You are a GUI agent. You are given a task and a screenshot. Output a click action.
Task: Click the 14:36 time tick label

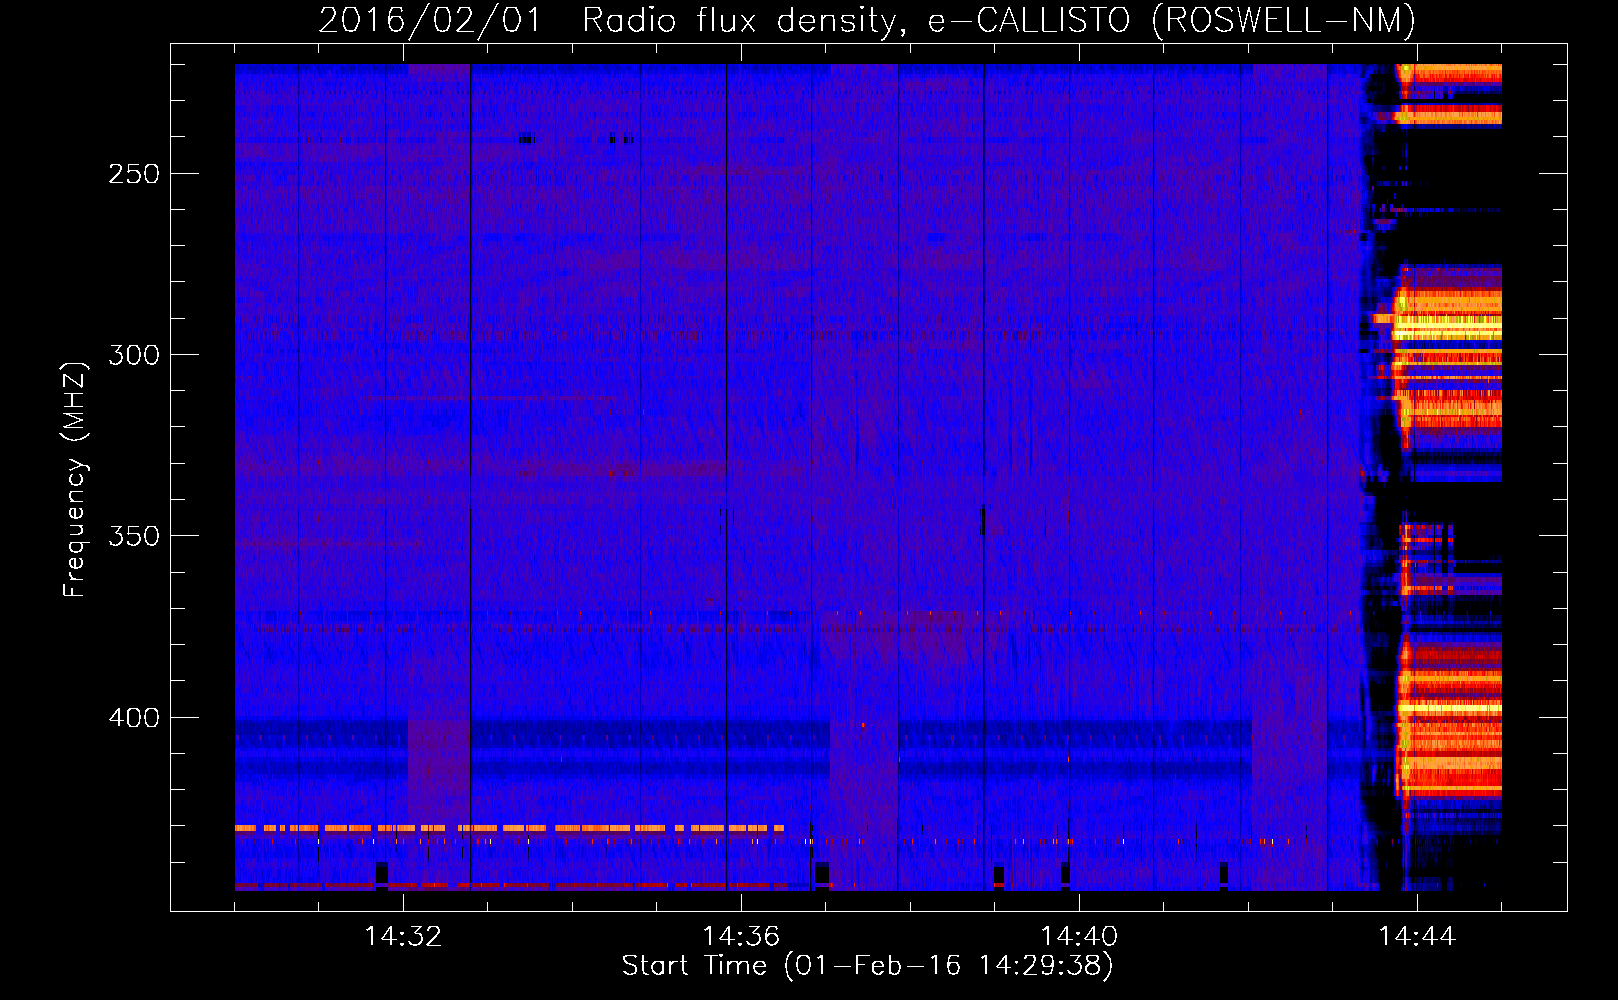click(741, 936)
